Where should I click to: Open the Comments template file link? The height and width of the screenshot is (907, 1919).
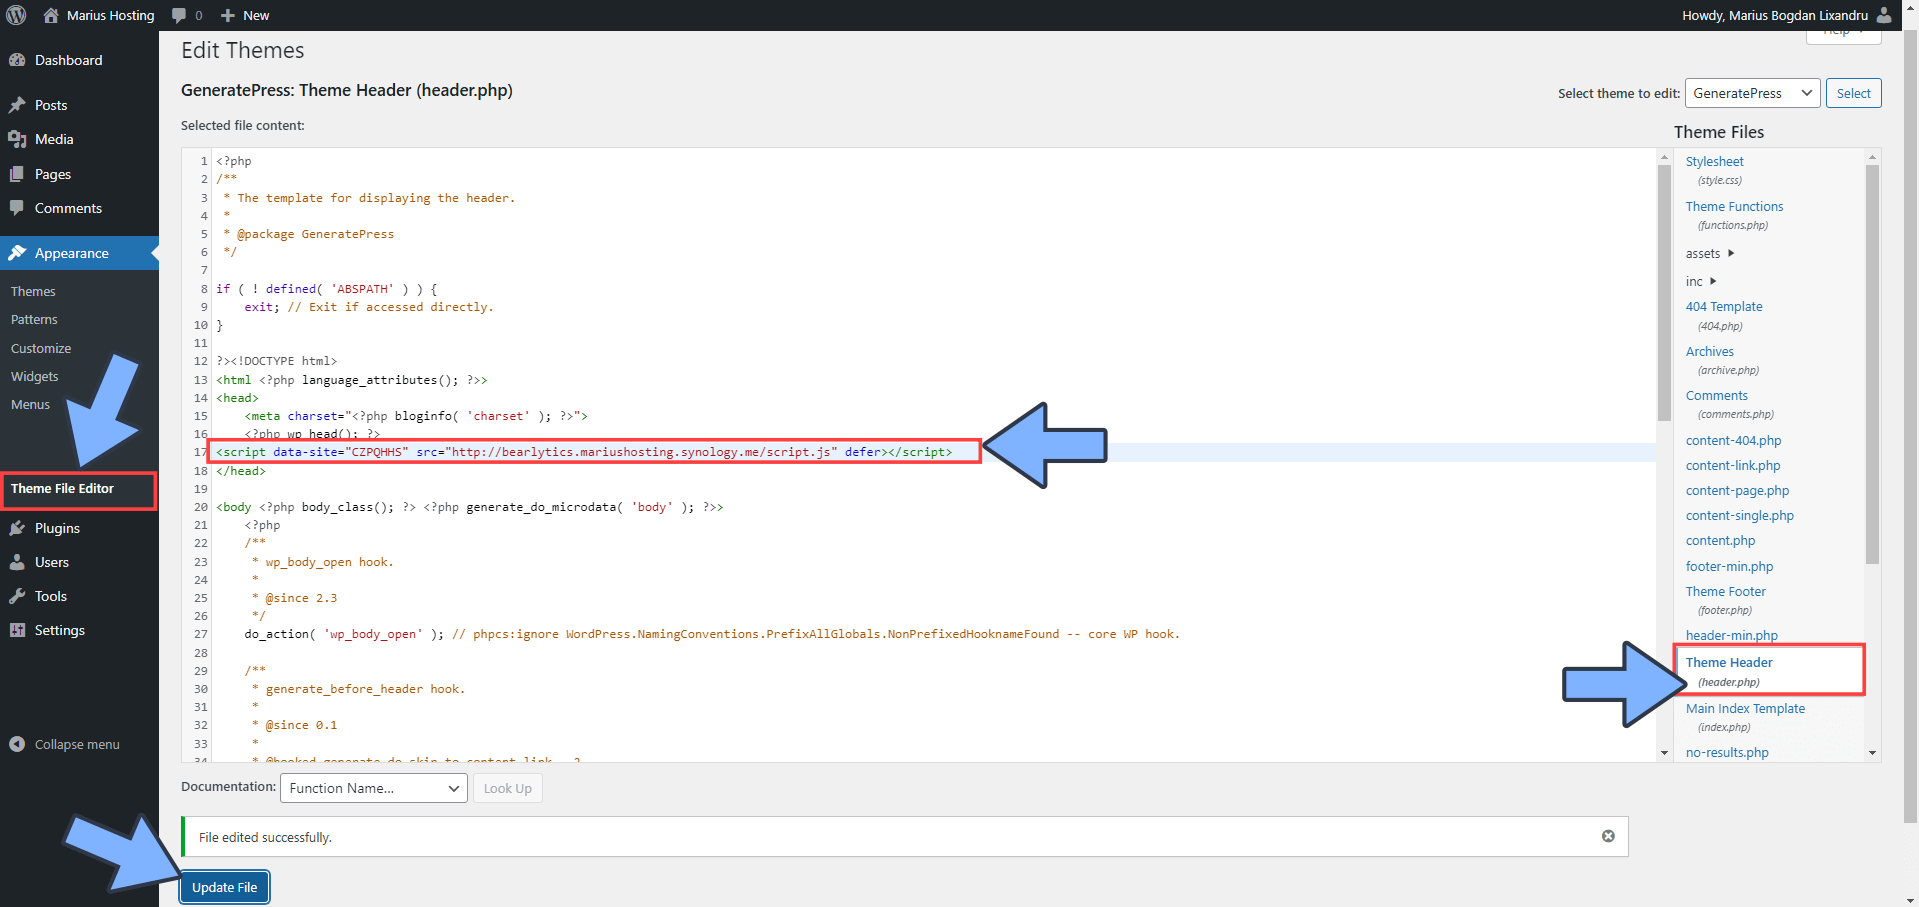[x=1717, y=395]
